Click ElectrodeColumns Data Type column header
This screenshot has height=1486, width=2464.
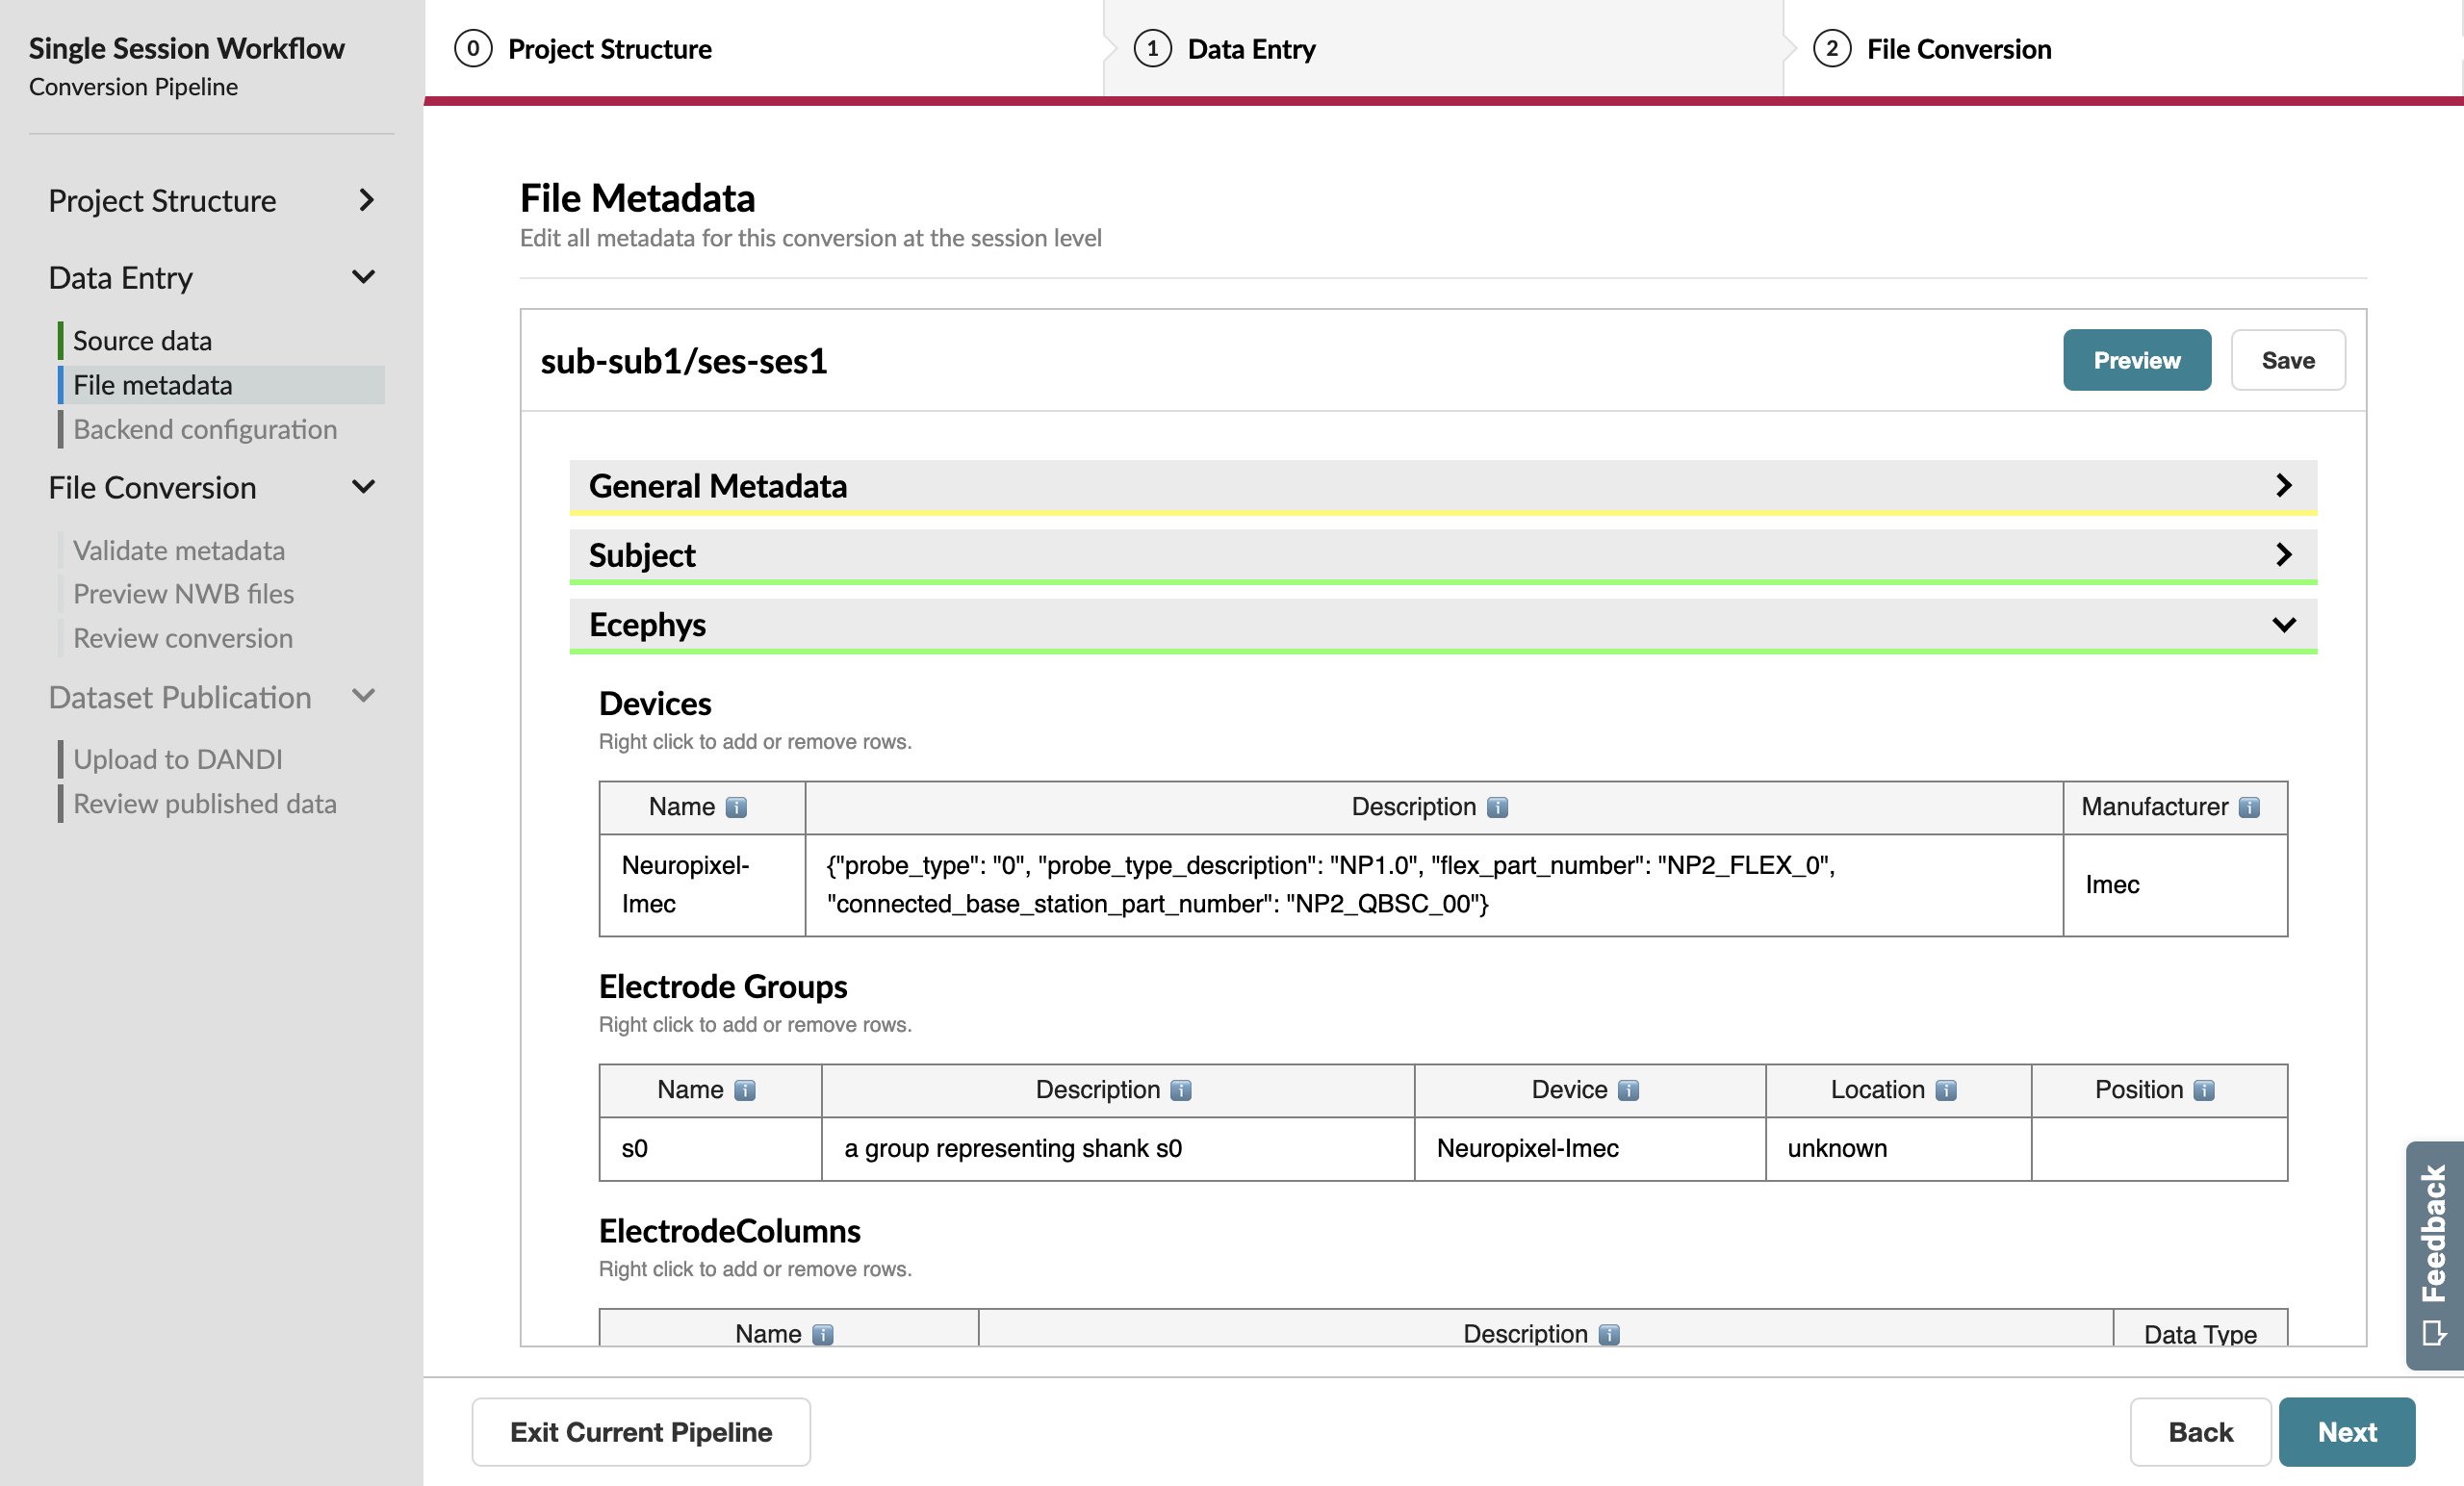[x=2200, y=1330]
